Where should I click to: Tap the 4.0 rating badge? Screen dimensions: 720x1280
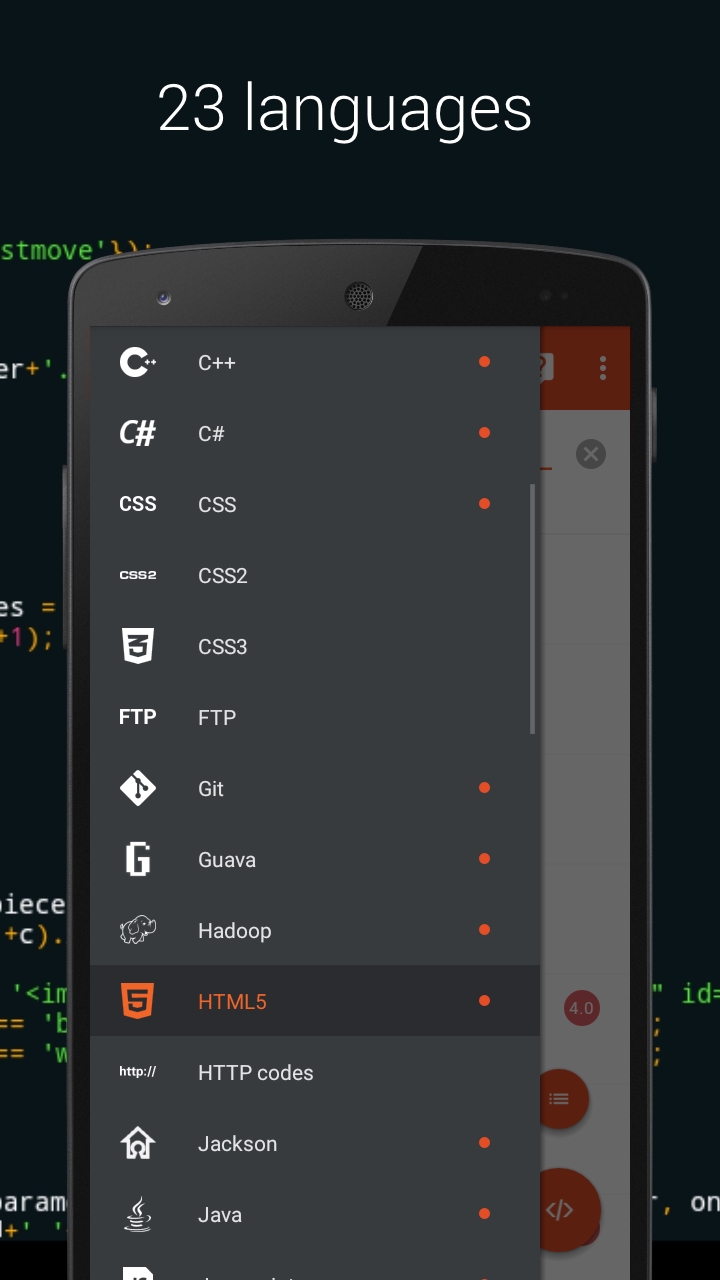(x=581, y=1008)
